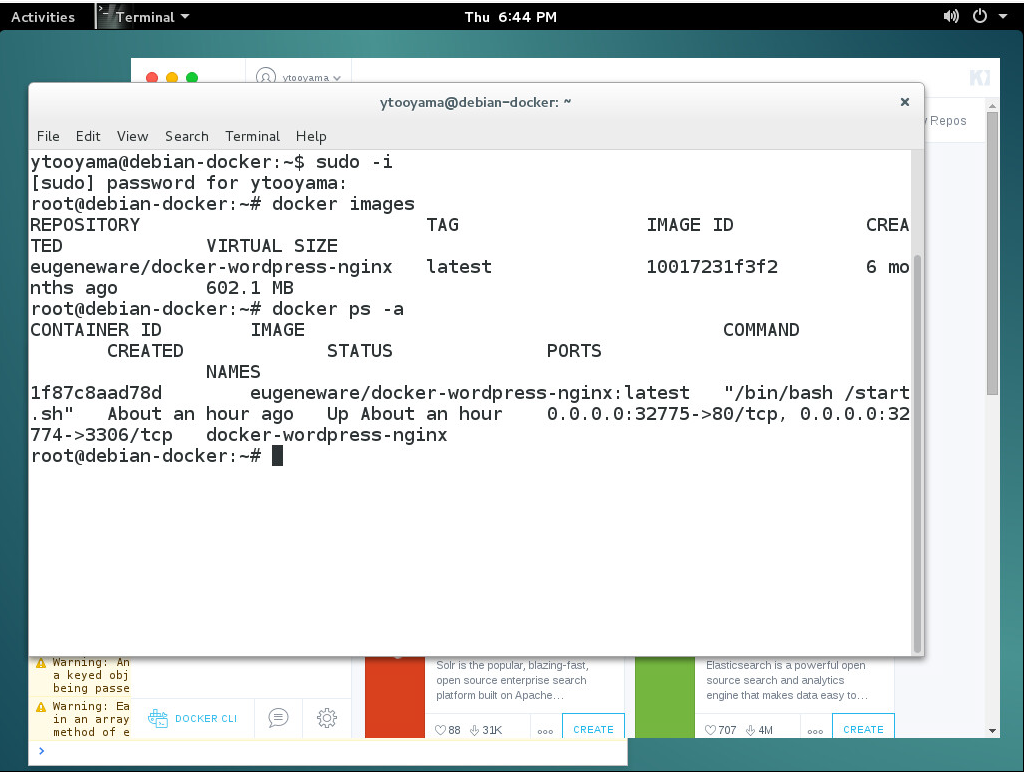
Task: Open the Activities overview
Action: point(43,17)
